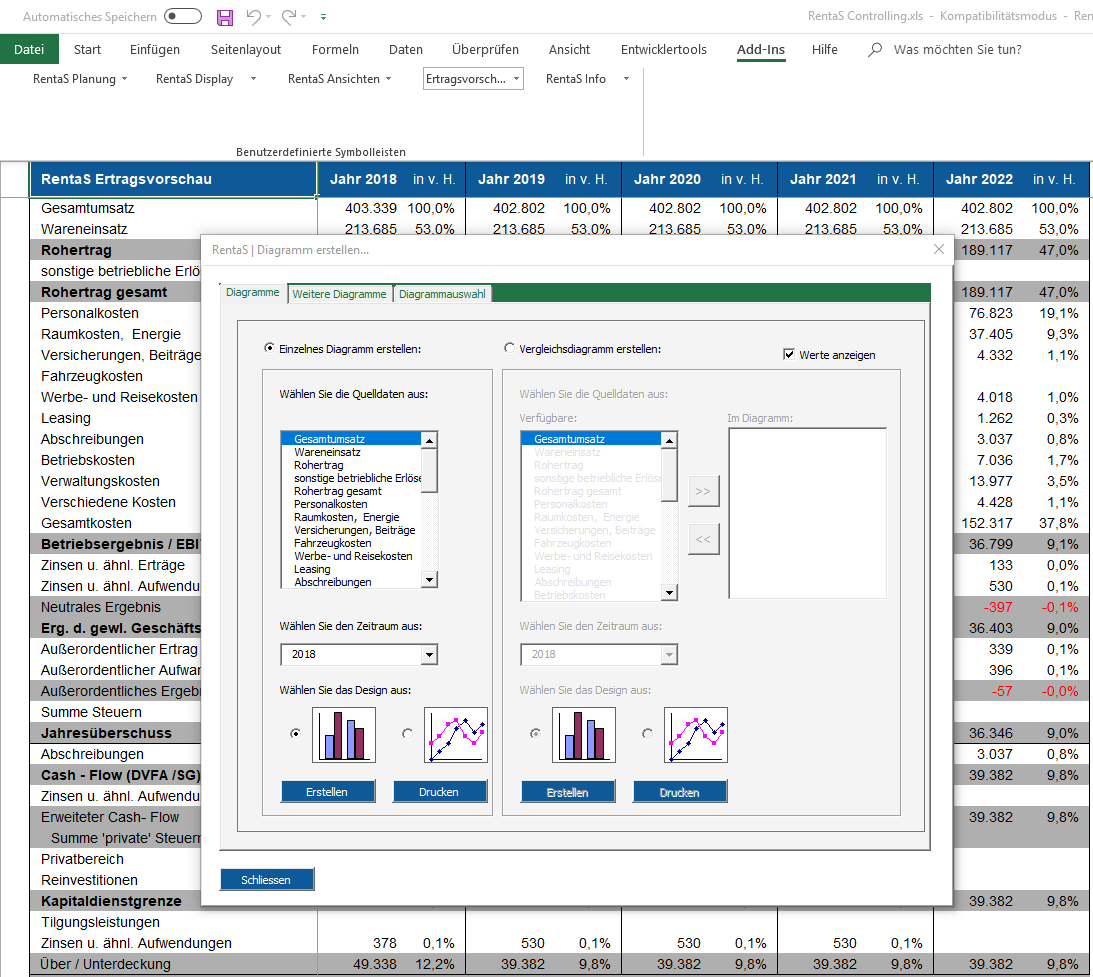Open the single diagram period dropdown showing 2018

[x=429, y=654]
